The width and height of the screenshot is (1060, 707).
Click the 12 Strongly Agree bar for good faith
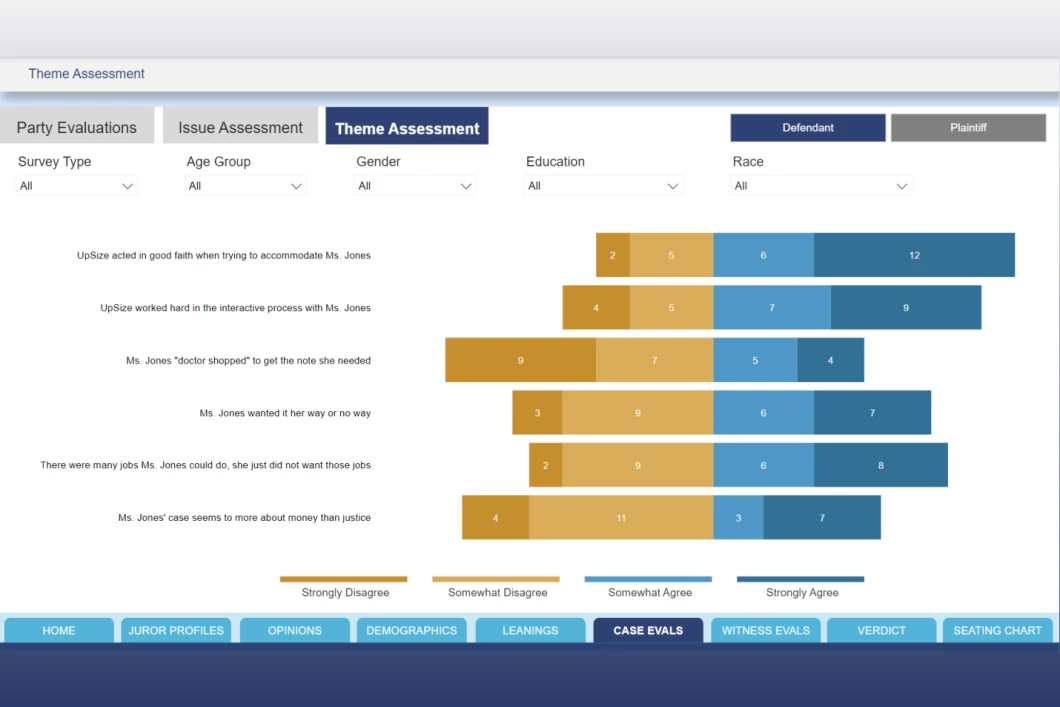coord(914,255)
